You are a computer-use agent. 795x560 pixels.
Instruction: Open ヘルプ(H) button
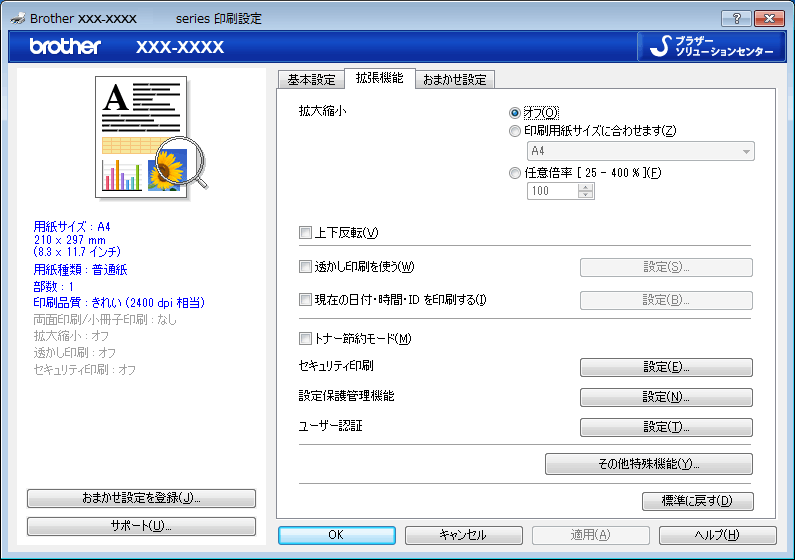point(718,535)
